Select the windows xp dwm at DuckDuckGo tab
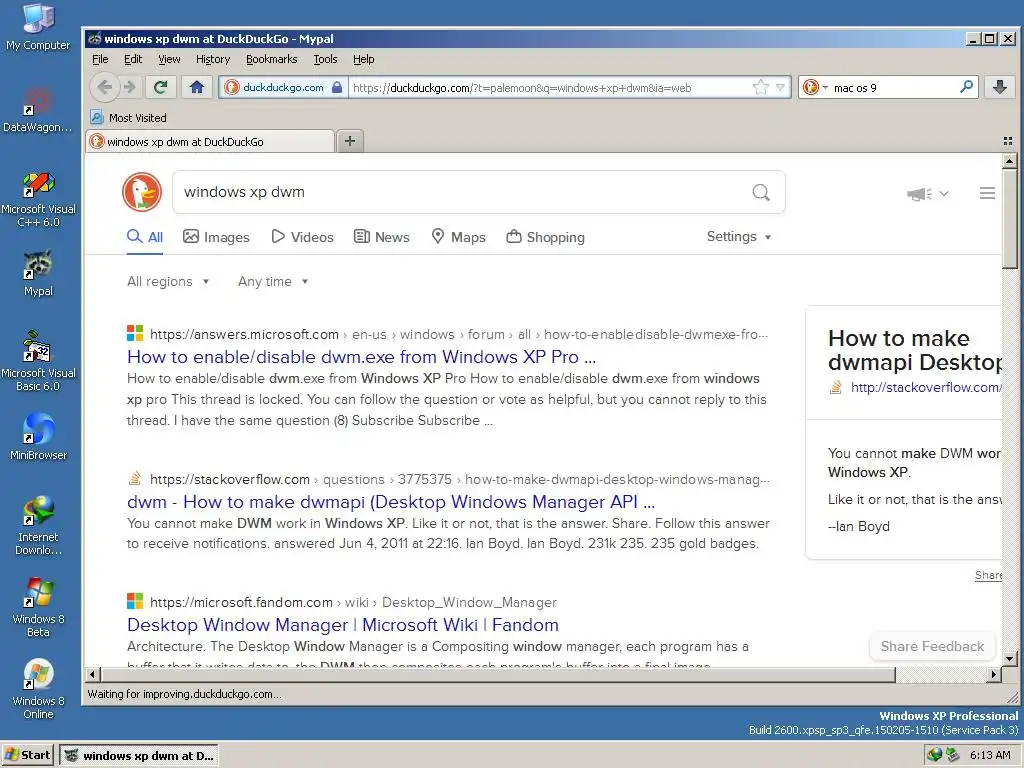Image resolution: width=1024 pixels, height=768 pixels. 210,141
